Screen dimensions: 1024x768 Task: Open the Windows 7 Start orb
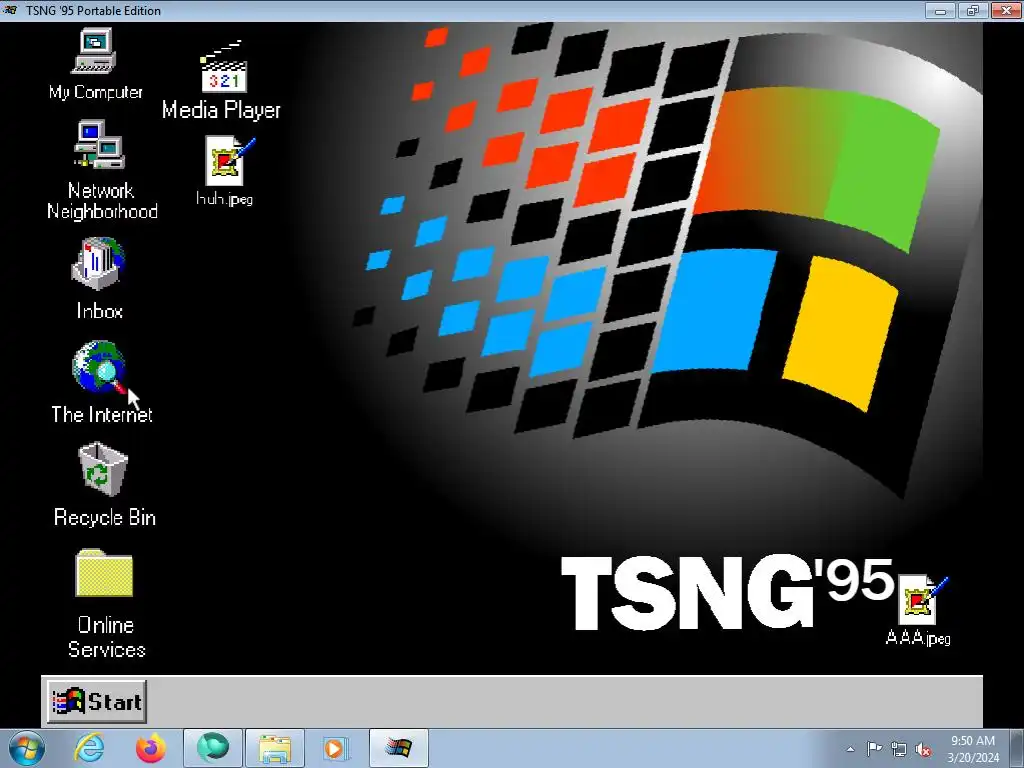click(27, 748)
